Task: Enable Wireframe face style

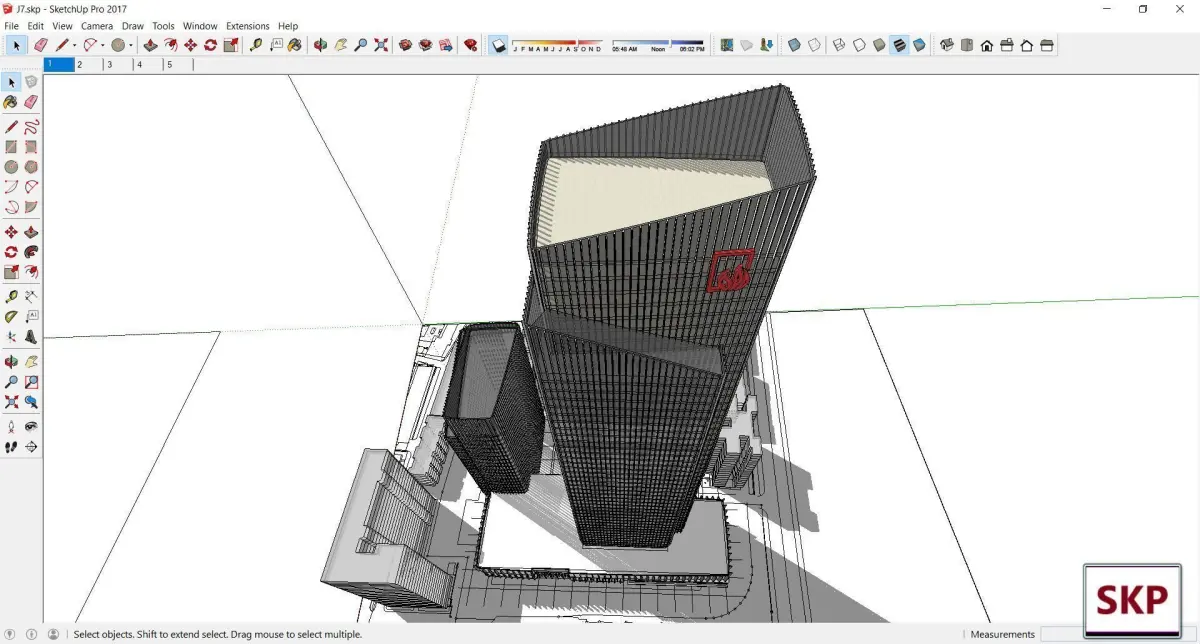Action: pos(839,45)
